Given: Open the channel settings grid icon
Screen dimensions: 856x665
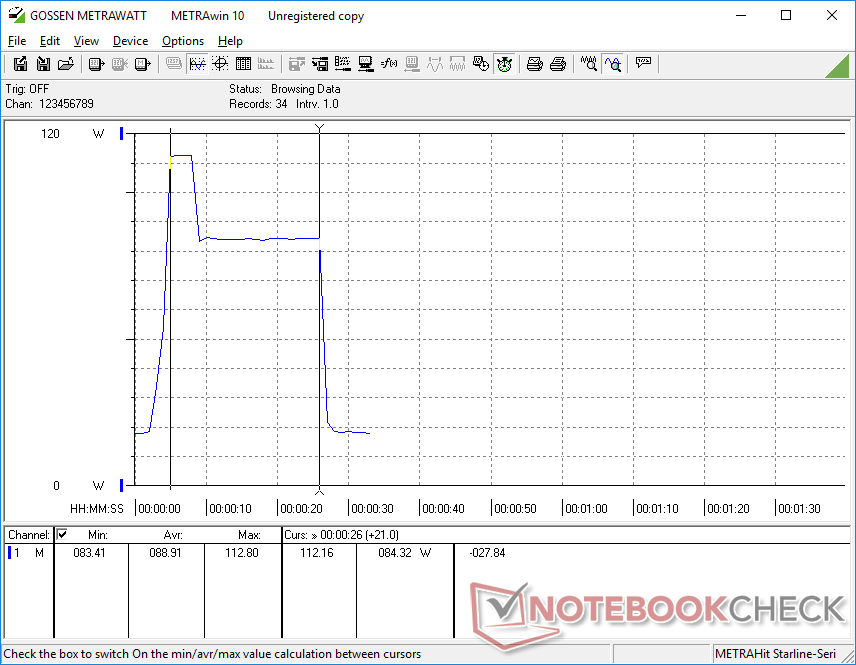Looking at the screenshot, I should 343,64.
